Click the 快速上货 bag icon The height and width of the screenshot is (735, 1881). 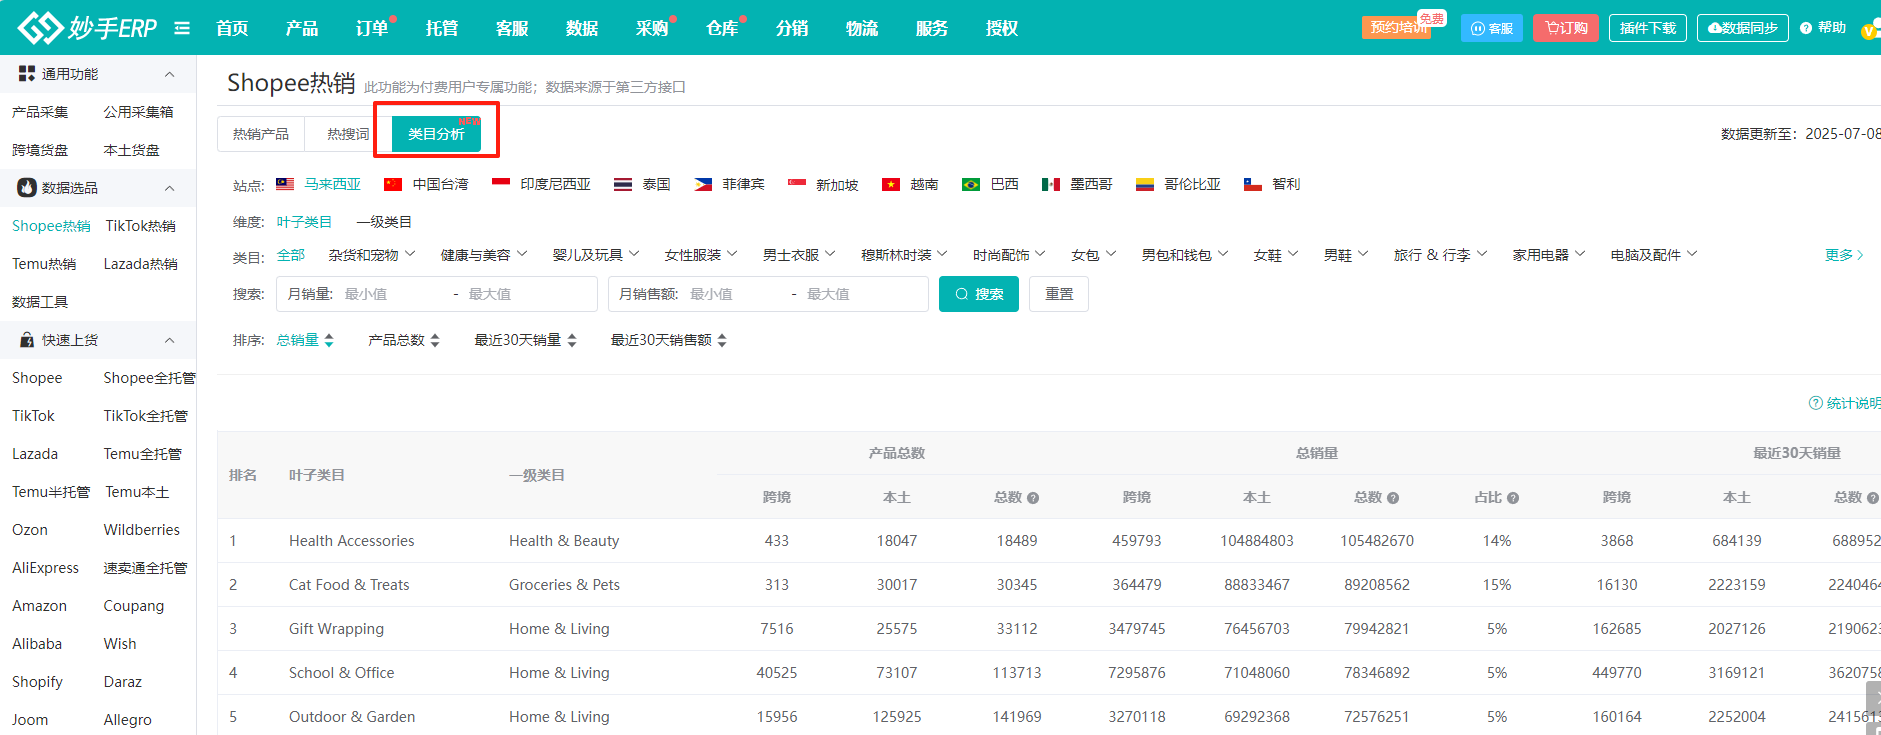pyautogui.click(x=27, y=340)
